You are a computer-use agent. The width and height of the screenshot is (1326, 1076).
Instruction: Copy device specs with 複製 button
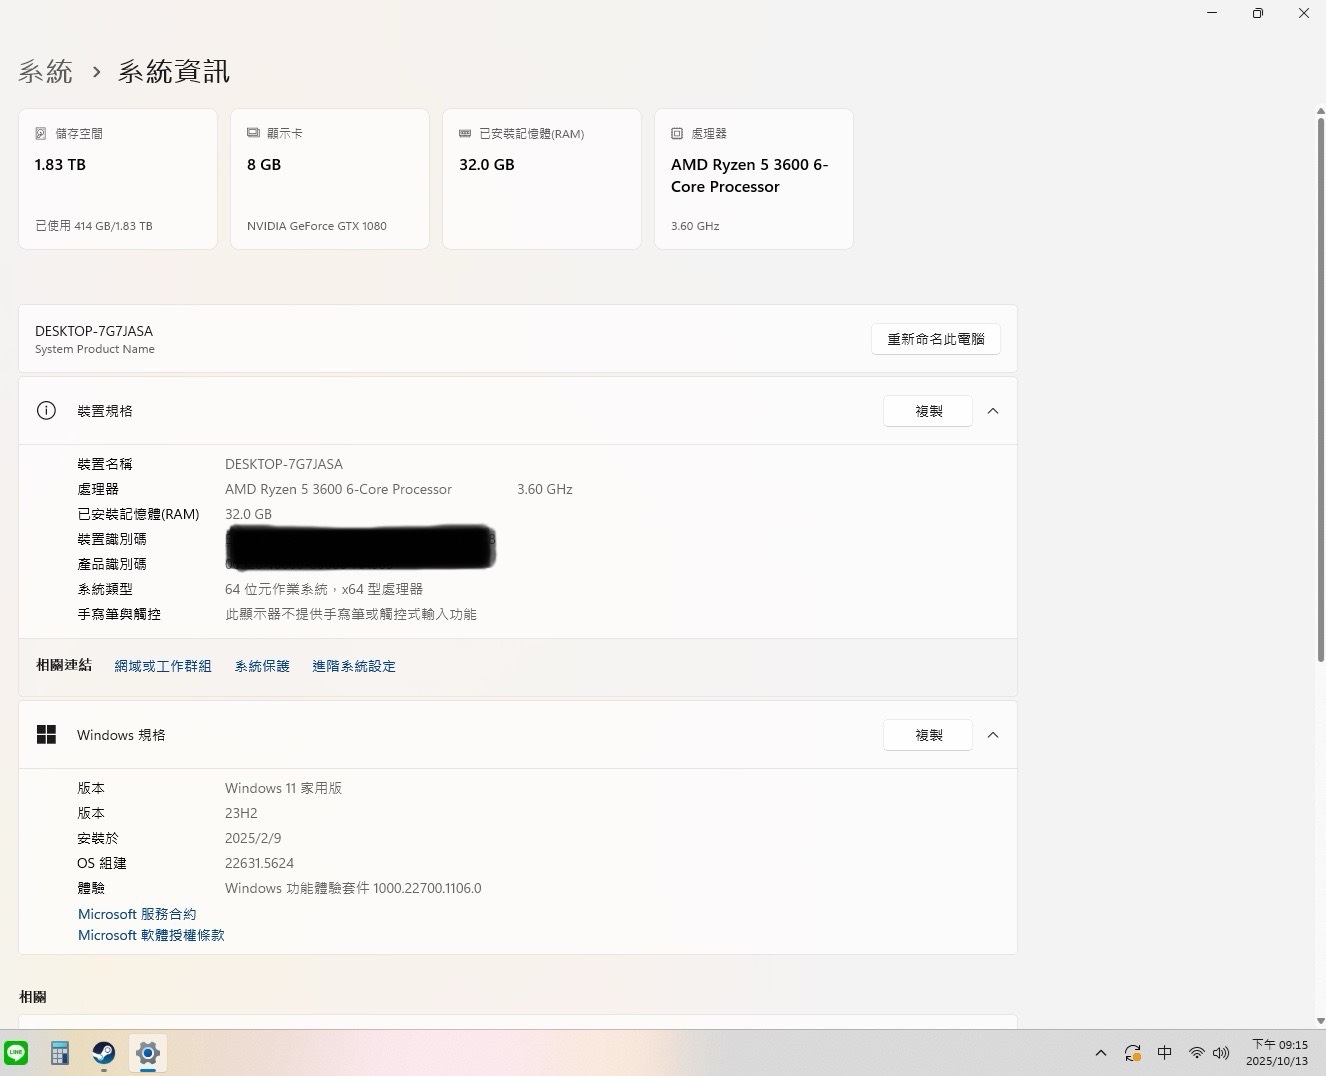click(928, 411)
